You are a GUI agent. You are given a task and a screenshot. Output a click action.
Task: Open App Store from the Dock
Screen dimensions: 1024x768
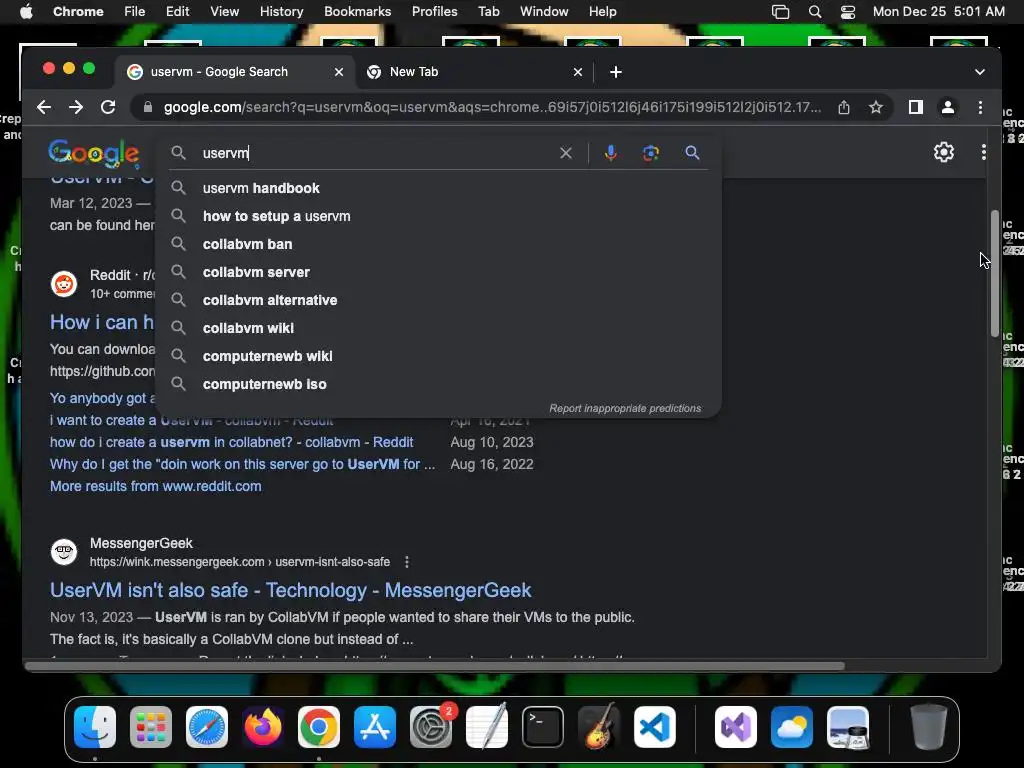pyautogui.click(x=375, y=727)
